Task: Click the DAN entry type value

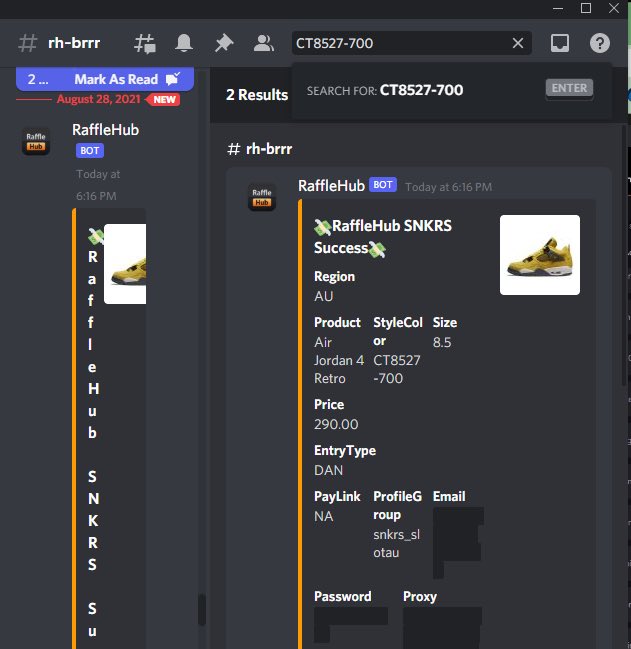Action: click(329, 470)
